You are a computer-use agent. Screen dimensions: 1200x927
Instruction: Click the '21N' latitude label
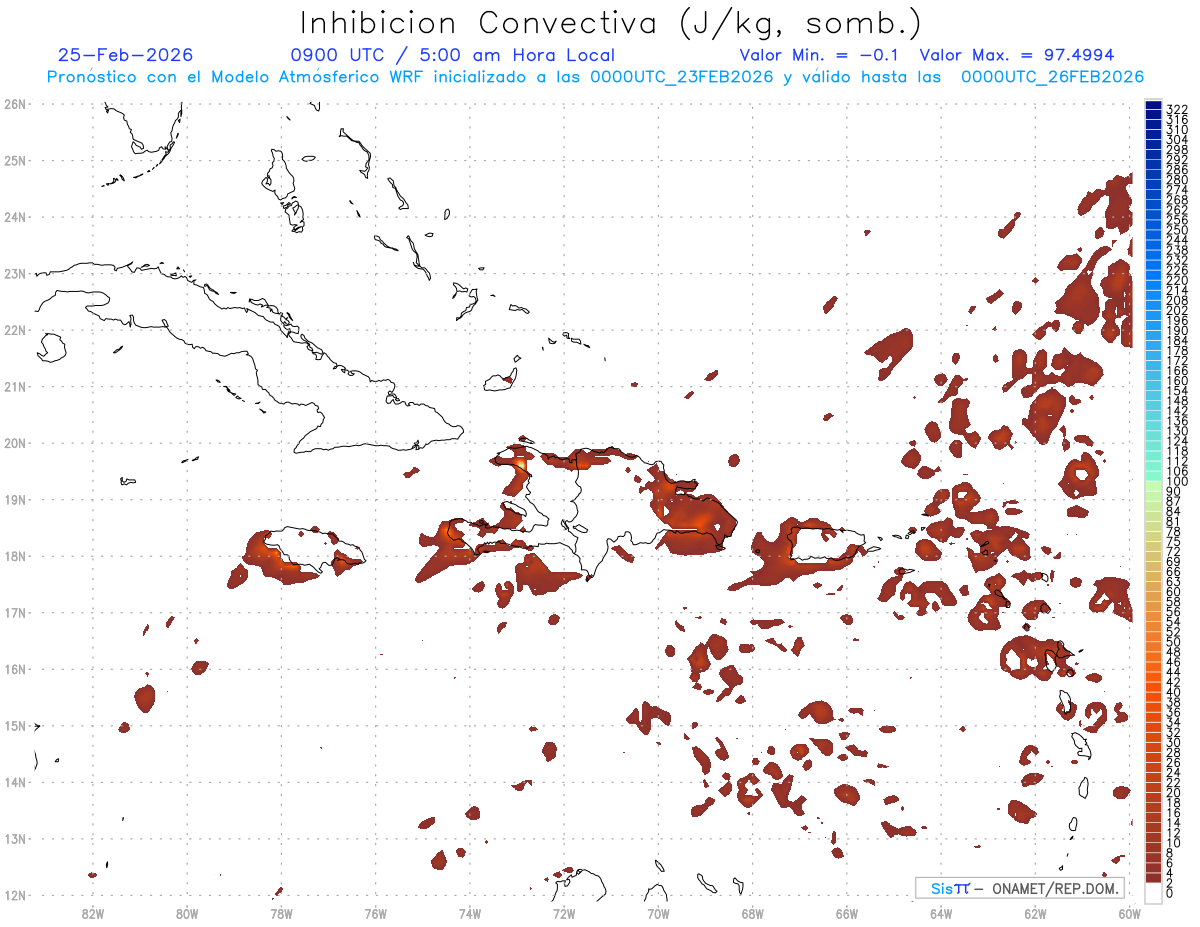point(14,386)
